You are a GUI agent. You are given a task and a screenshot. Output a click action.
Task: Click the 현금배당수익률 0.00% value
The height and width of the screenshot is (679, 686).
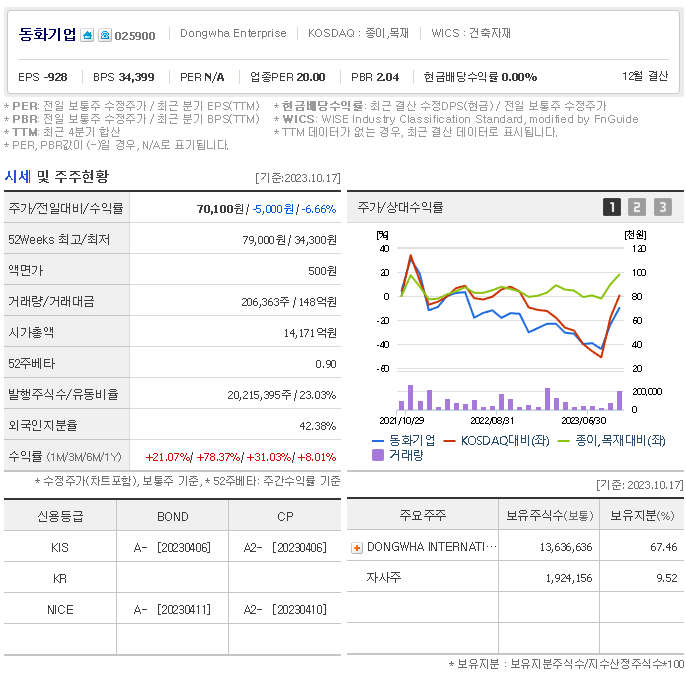(x=480, y=77)
